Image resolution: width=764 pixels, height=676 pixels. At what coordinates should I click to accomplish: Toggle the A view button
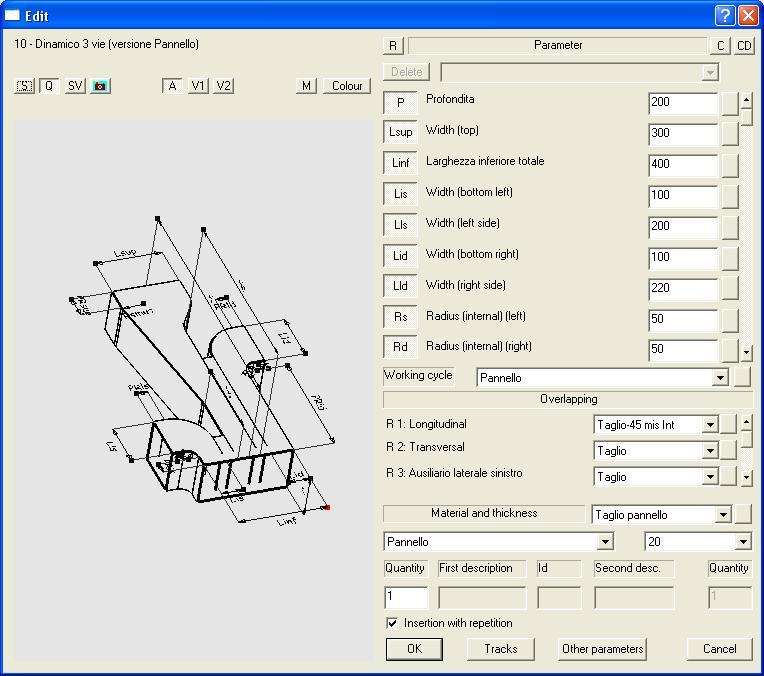(172, 86)
